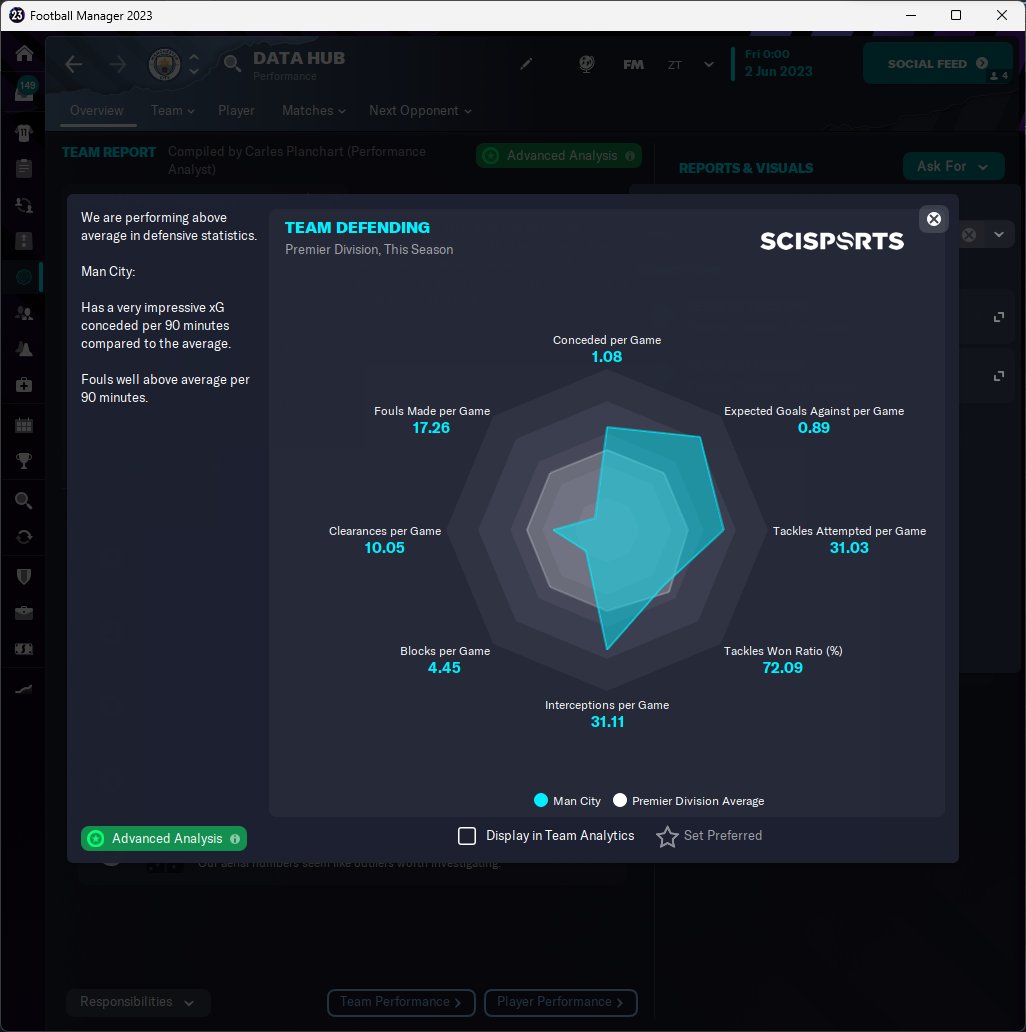The width and height of the screenshot is (1026, 1032).
Task: Tick the Display in Team Analytics checkbox
Action: click(x=467, y=836)
